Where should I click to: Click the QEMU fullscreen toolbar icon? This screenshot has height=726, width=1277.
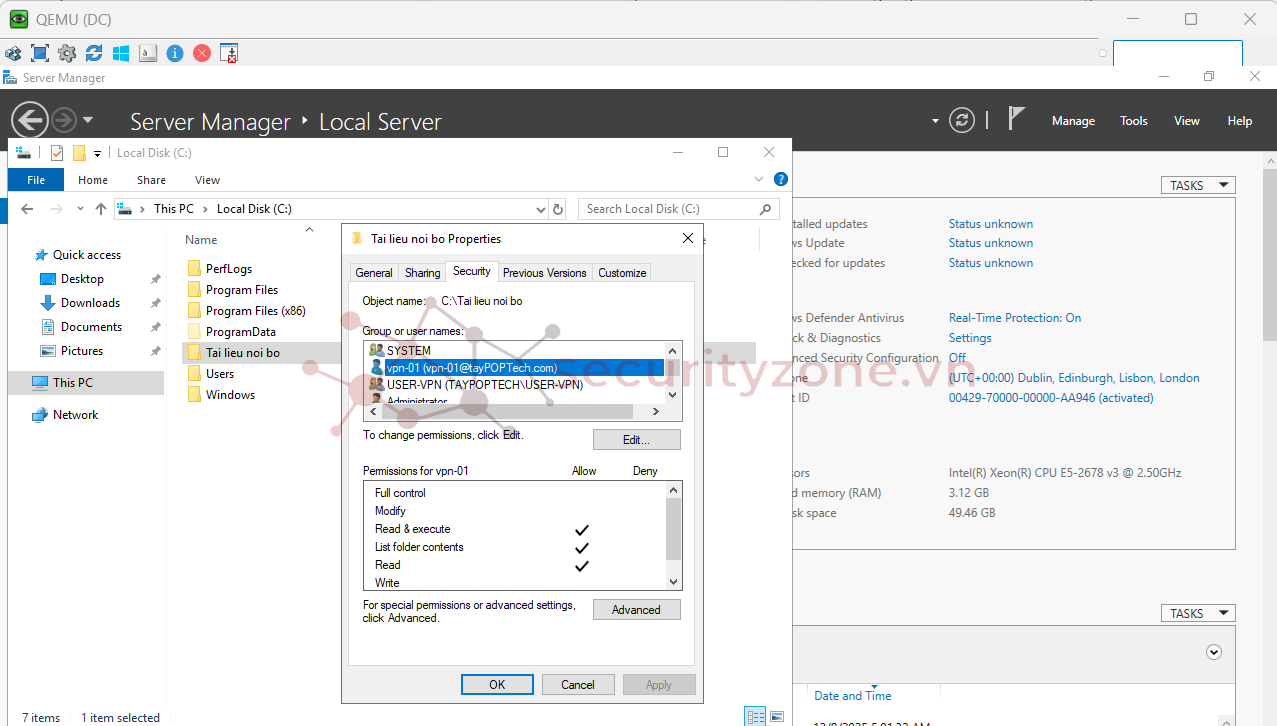click(40, 53)
